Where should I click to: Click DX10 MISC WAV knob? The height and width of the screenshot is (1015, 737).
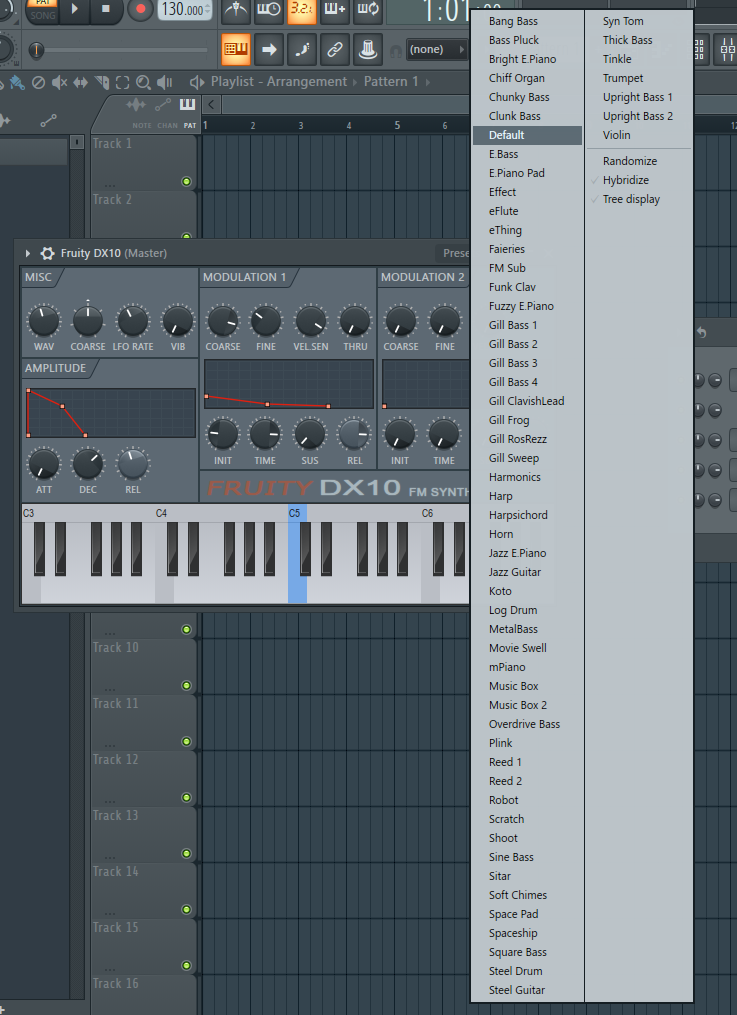pos(44,320)
